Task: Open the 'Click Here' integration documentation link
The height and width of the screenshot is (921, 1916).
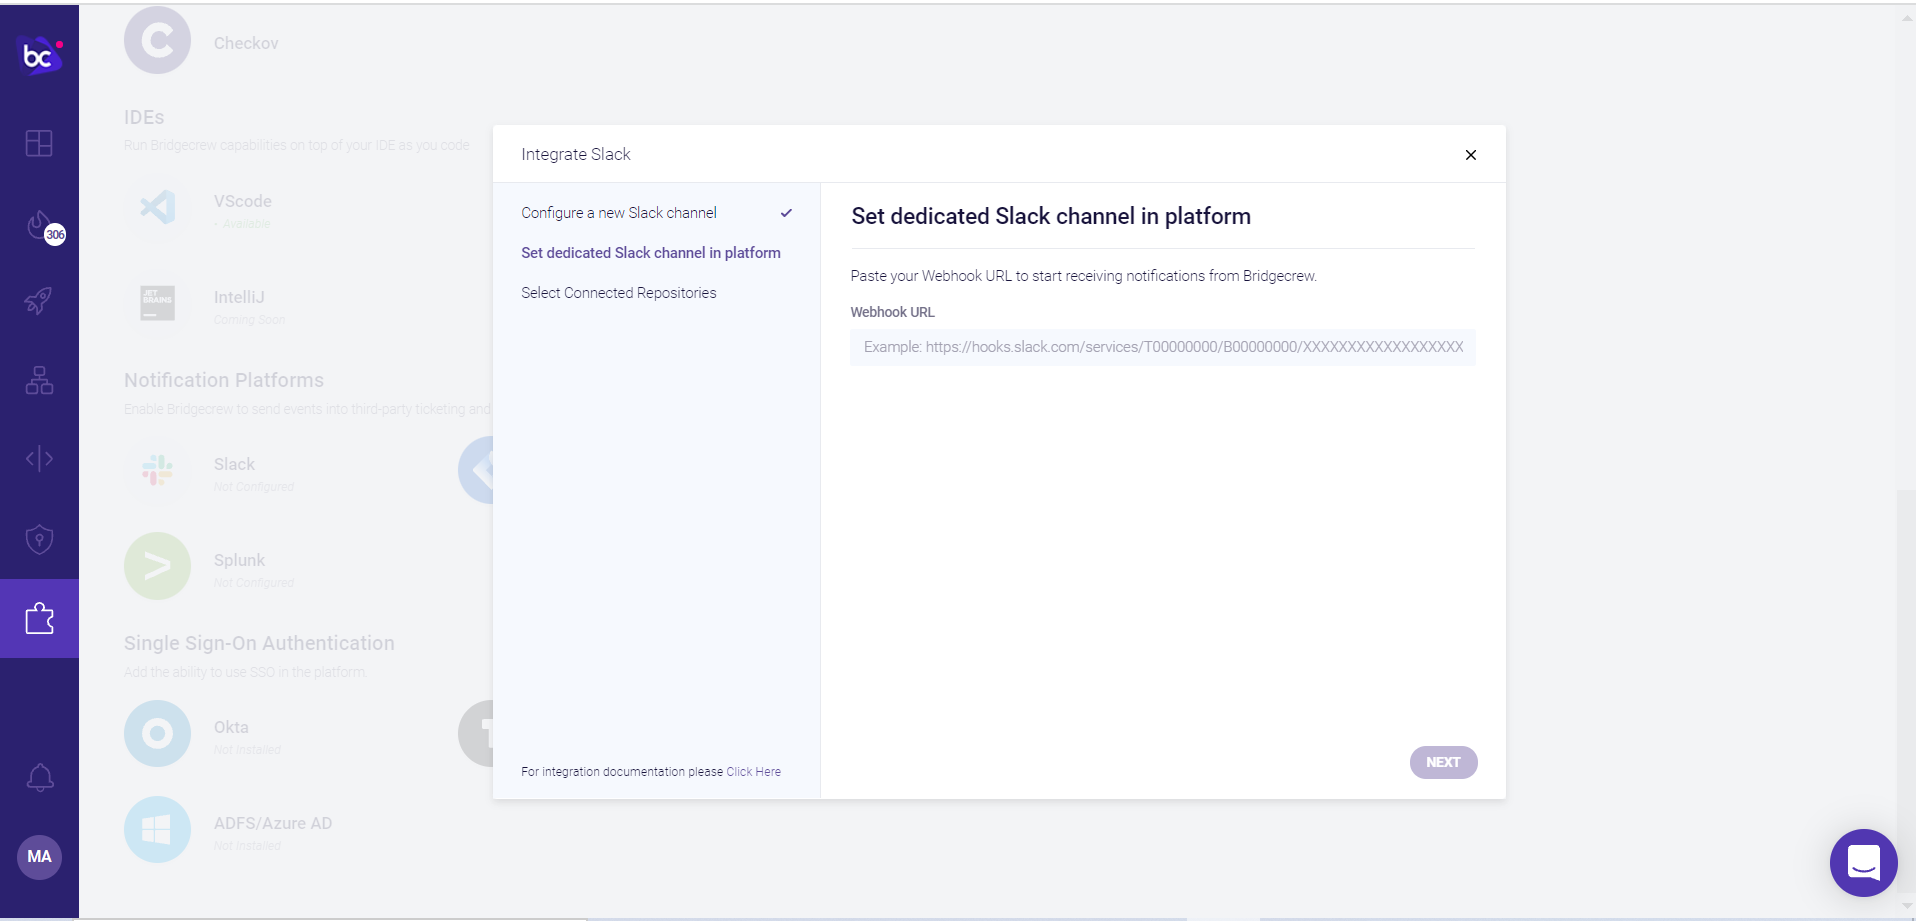Action: [x=753, y=772]
